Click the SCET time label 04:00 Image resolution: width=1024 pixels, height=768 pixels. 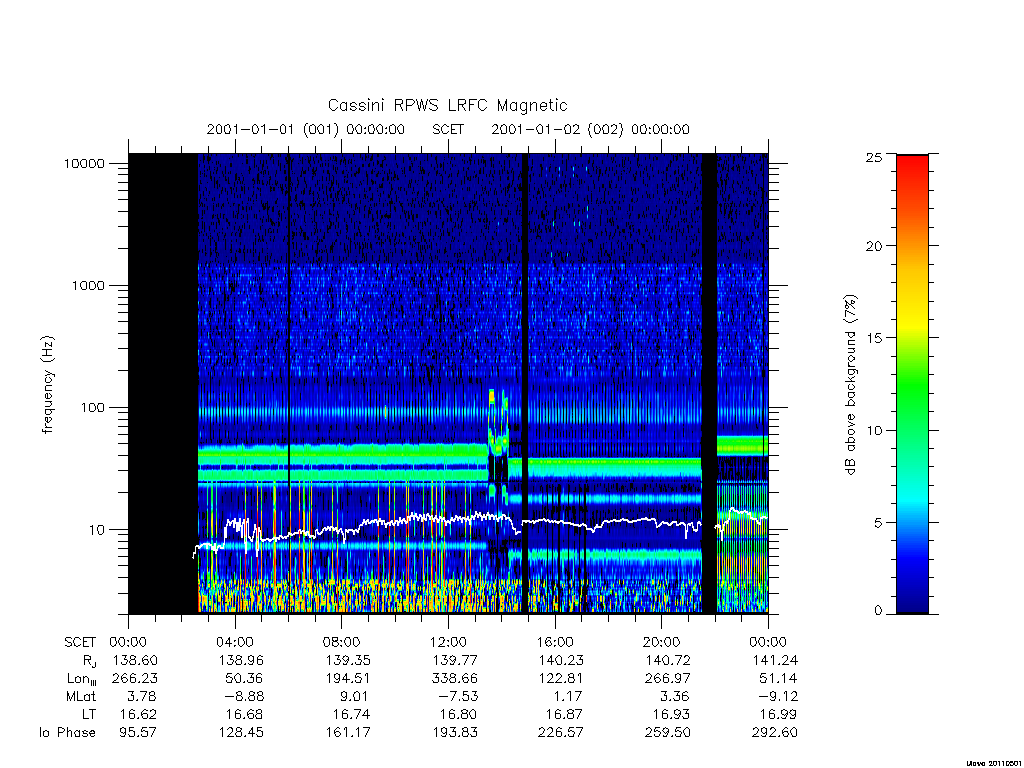[x=234, y=642]
